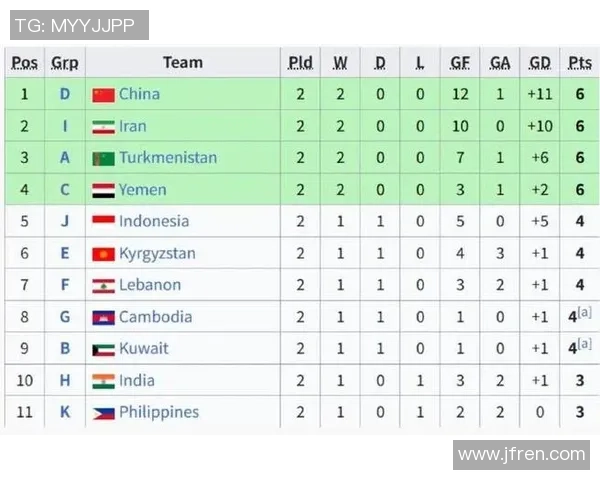
Task: Open the Turkmenistan team link
Action: point(167,158)
